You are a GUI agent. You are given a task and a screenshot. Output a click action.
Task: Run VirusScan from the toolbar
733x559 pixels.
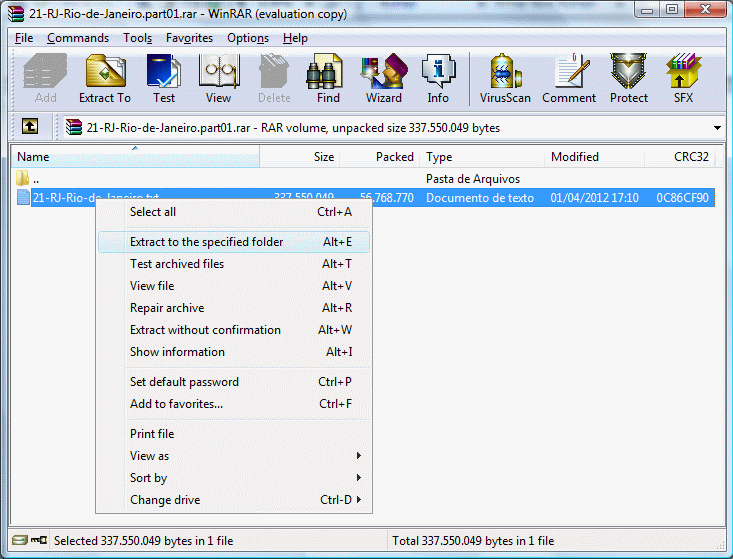507,79
